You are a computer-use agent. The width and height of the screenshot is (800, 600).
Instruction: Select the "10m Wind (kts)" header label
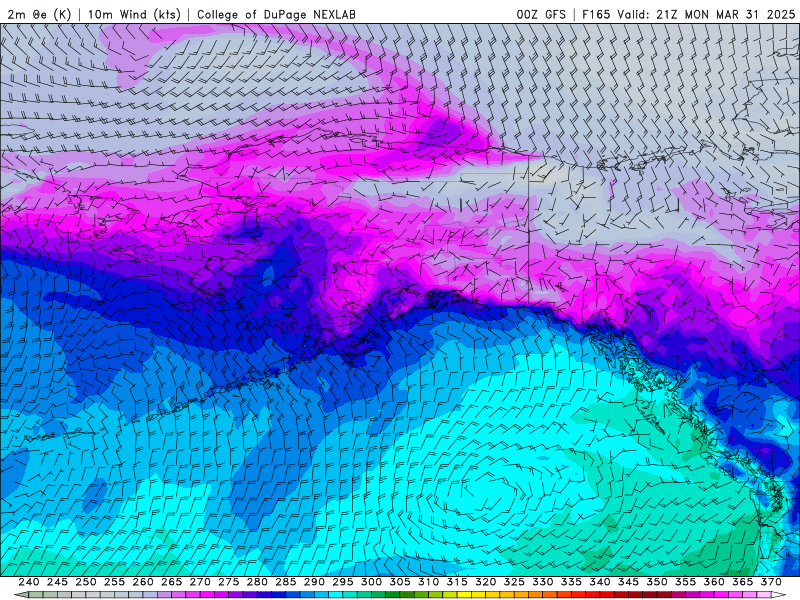pyautogui.click(x=134, y=14)
